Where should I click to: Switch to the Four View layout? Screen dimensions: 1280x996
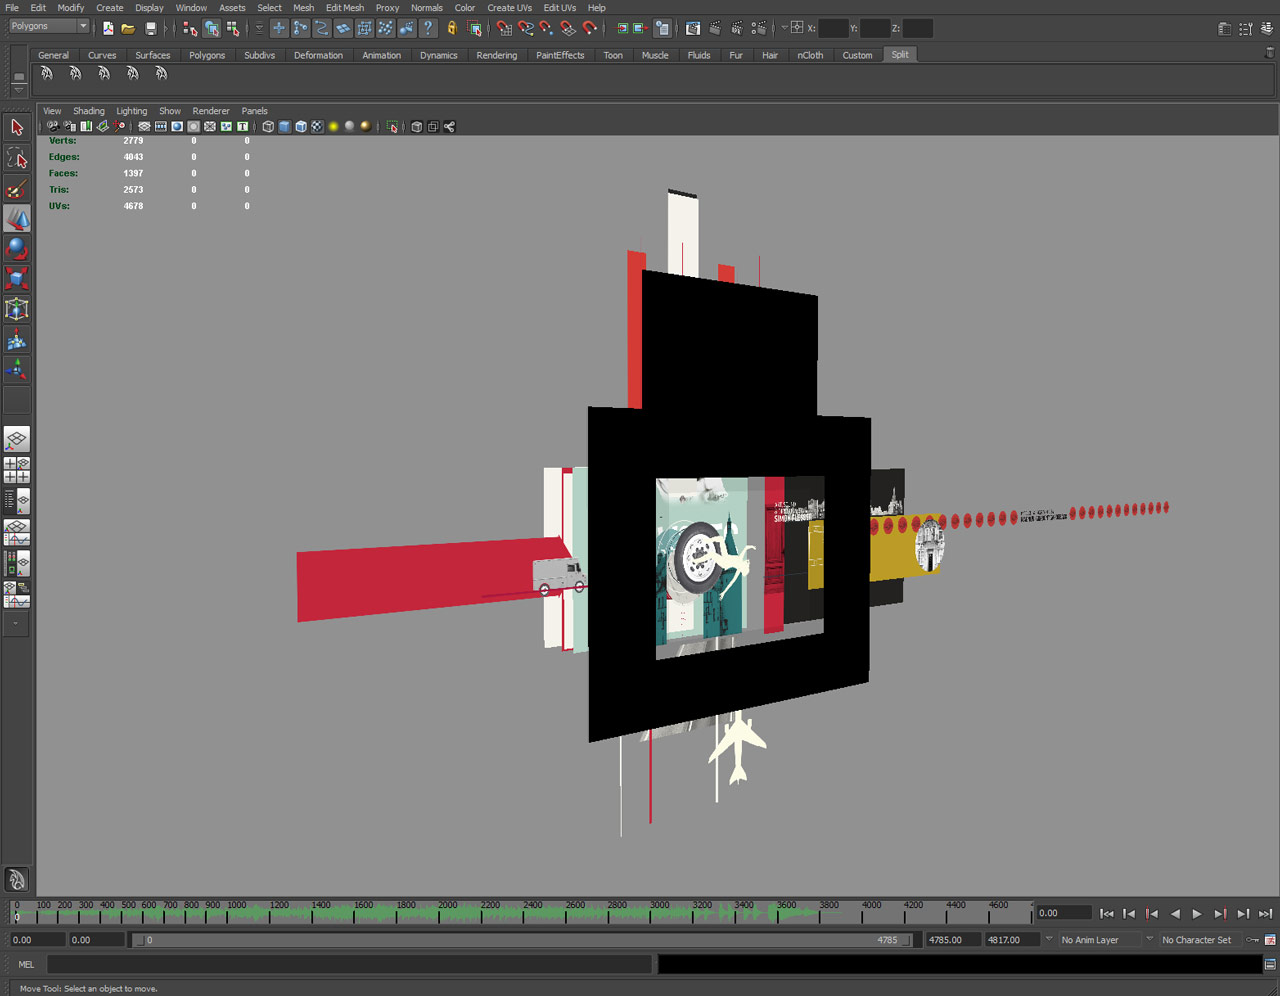click(17, 470)
